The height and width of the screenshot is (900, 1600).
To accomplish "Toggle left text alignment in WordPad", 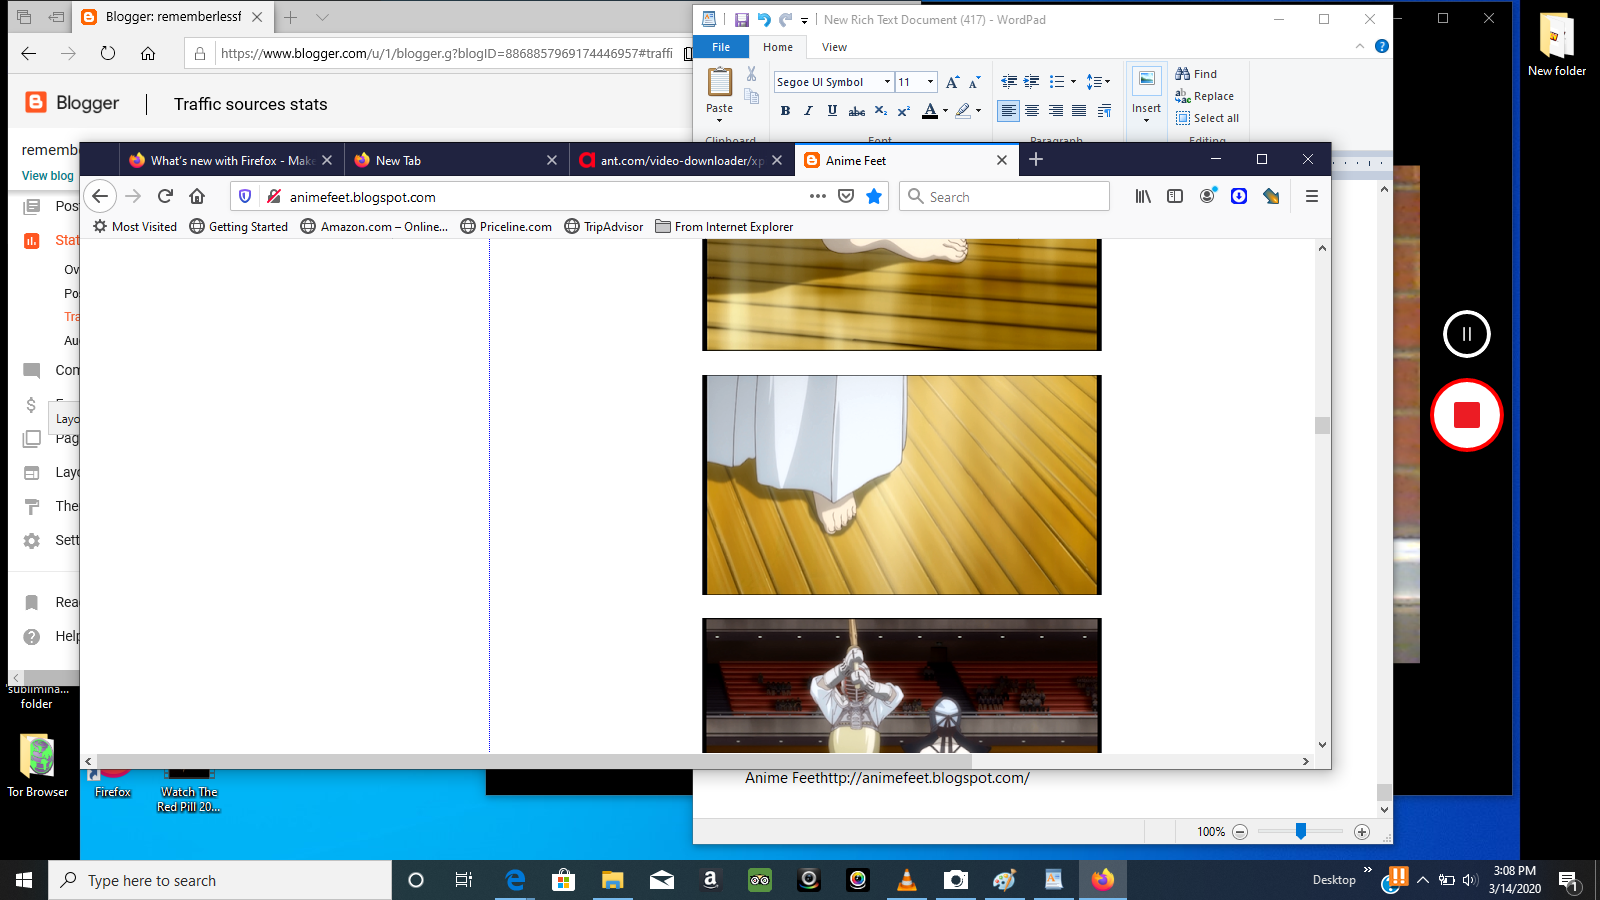I will click(1009, 111).
